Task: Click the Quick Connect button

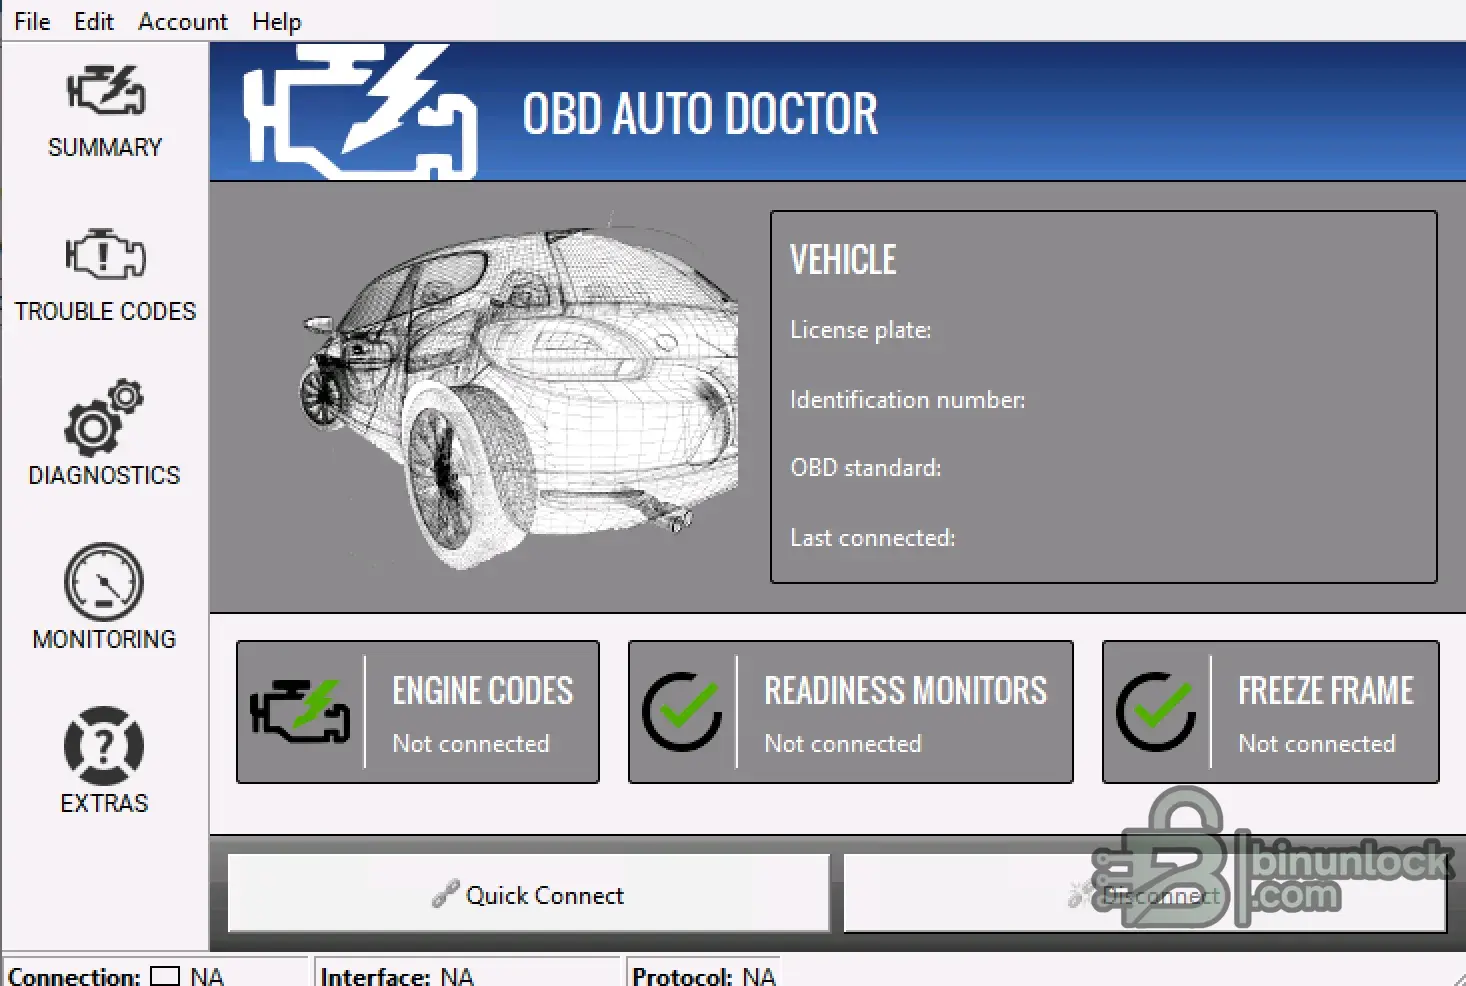Action: tap(529, 894)
